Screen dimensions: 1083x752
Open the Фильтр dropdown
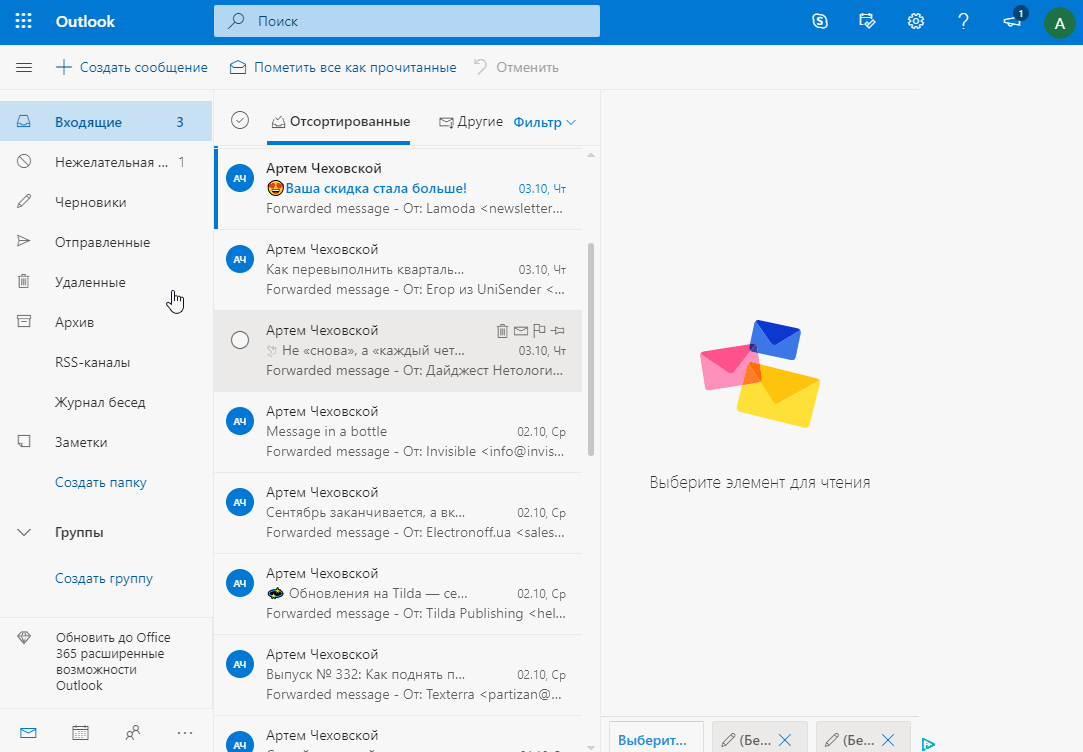point(544,122)
